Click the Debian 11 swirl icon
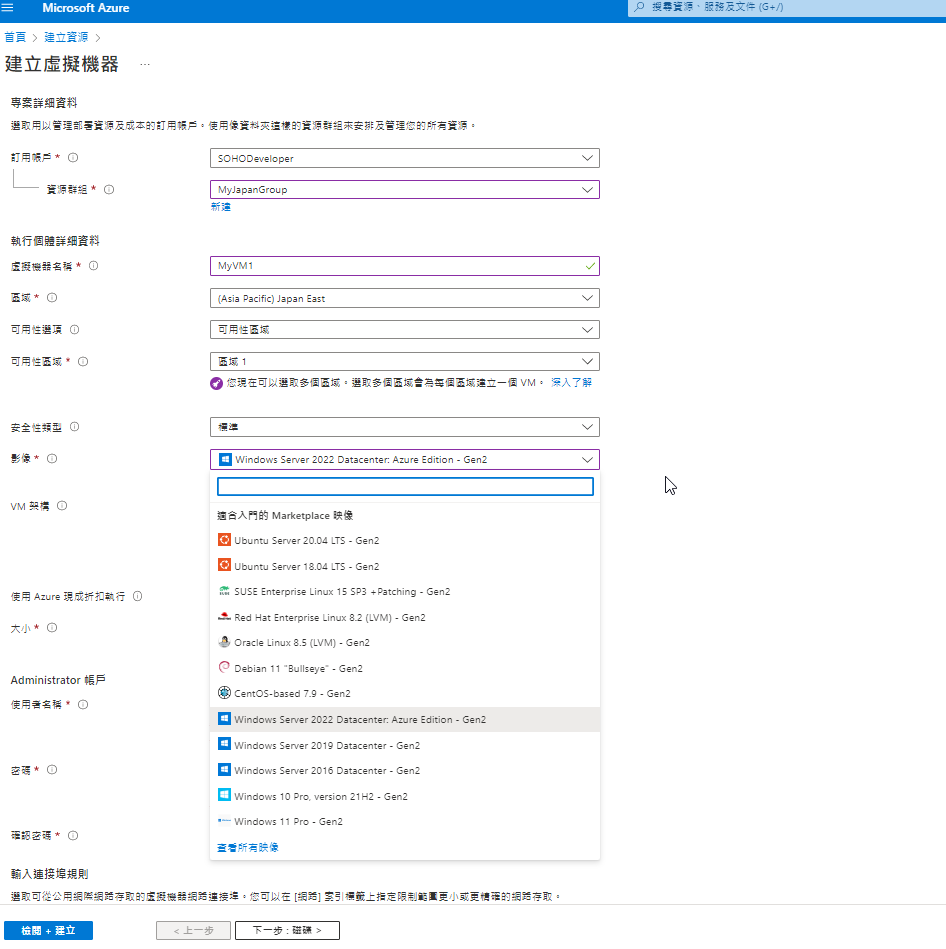The width and height of the screenshot is (946, 949). coord(224,668)
